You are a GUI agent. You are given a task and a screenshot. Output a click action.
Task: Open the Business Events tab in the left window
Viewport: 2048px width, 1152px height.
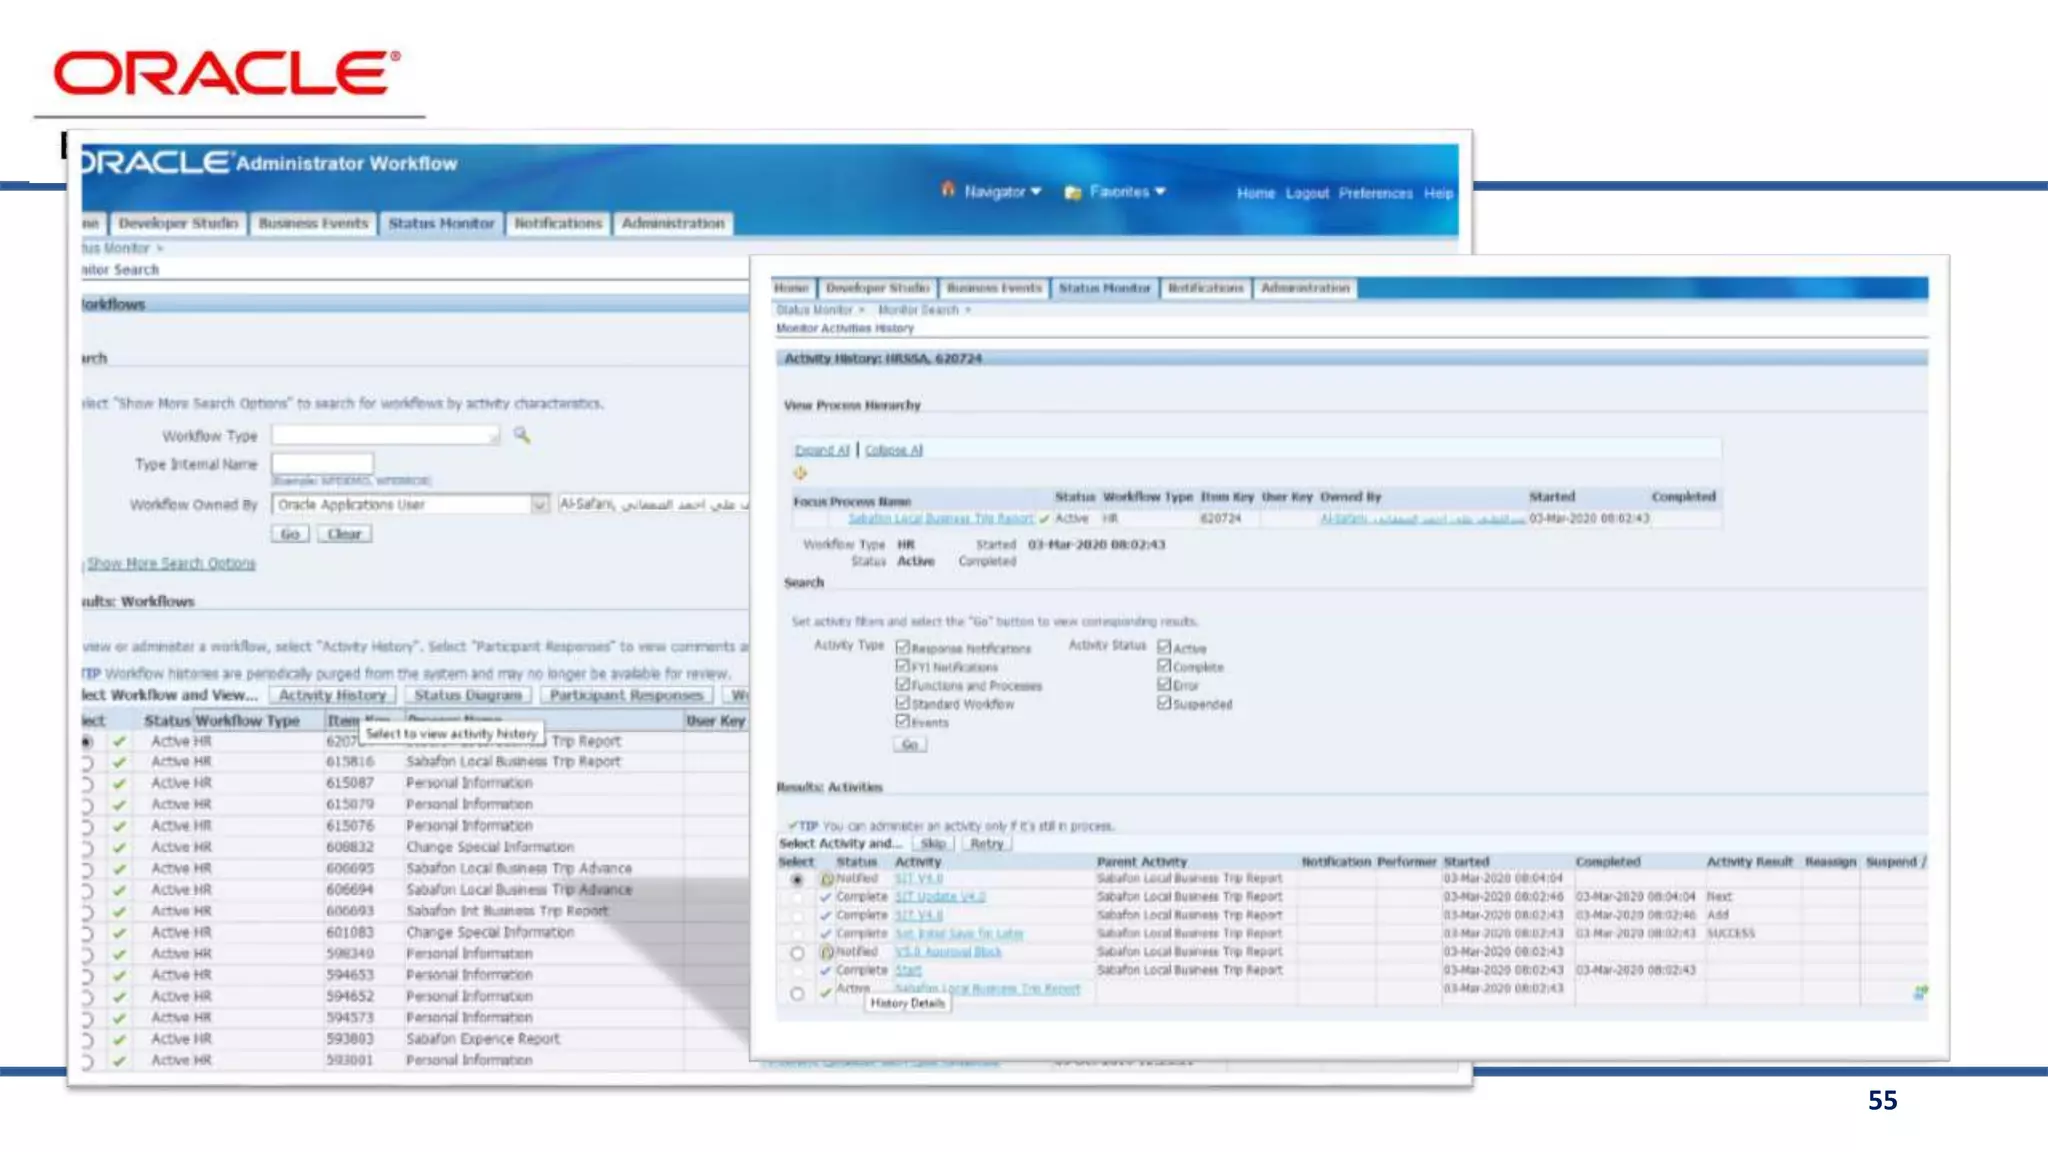coord(313,223)
